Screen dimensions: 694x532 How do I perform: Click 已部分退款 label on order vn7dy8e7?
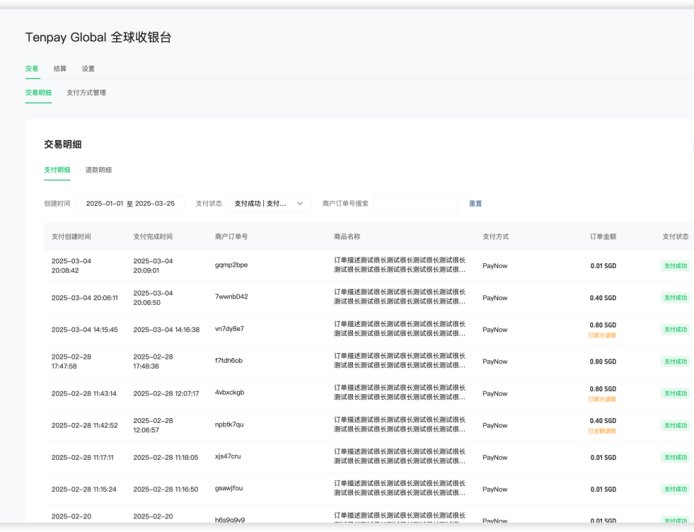point(602,335)
